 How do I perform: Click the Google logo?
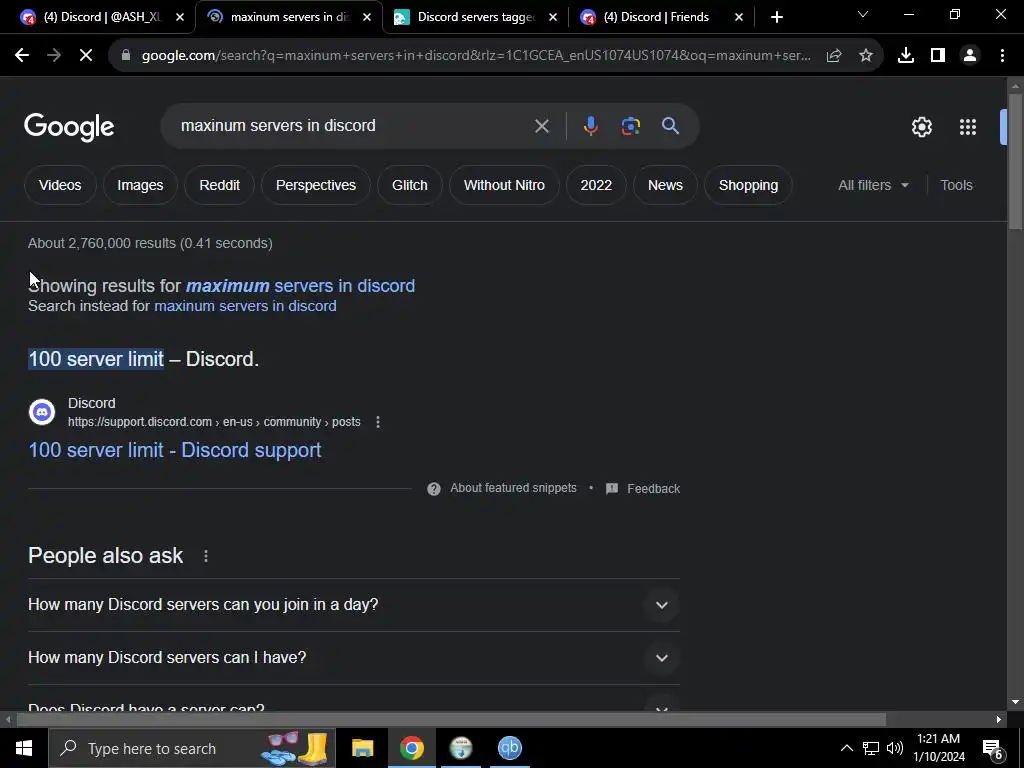tap(69, 127)
